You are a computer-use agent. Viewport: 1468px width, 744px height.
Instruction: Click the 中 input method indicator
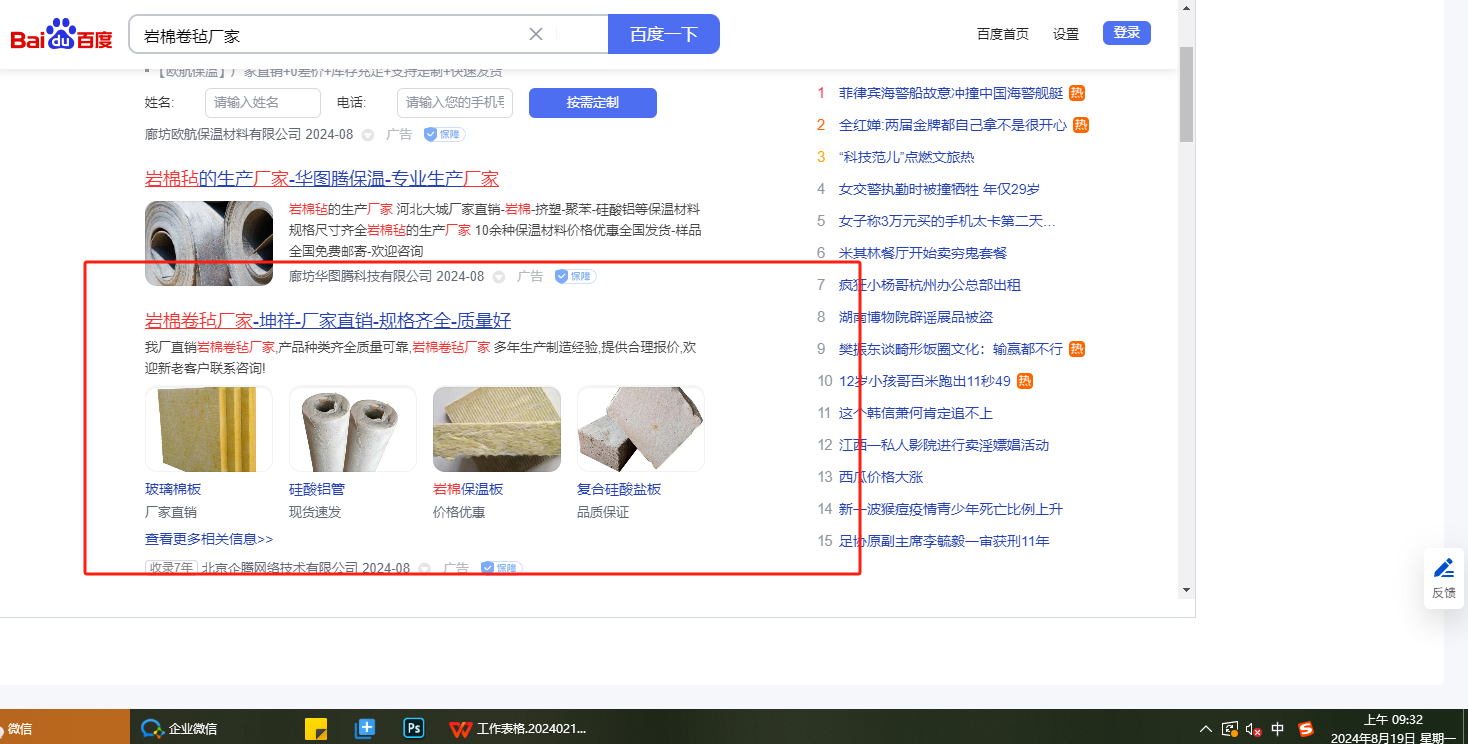point(1278,729)
